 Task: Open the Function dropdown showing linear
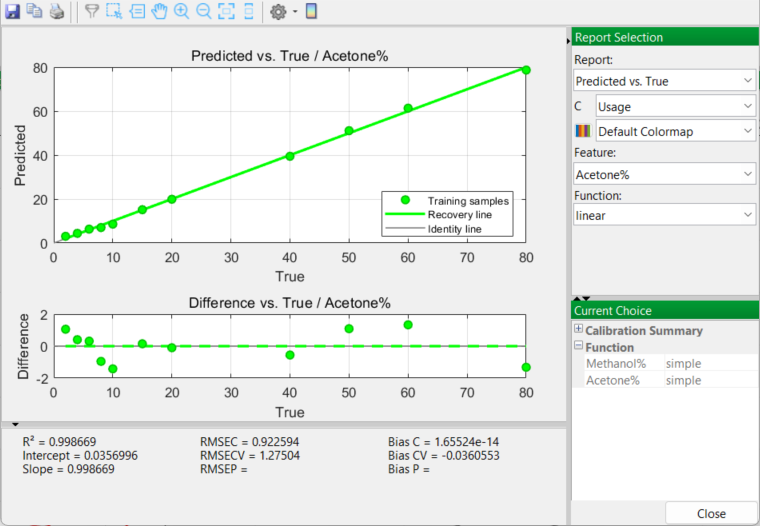coord(664,215)
